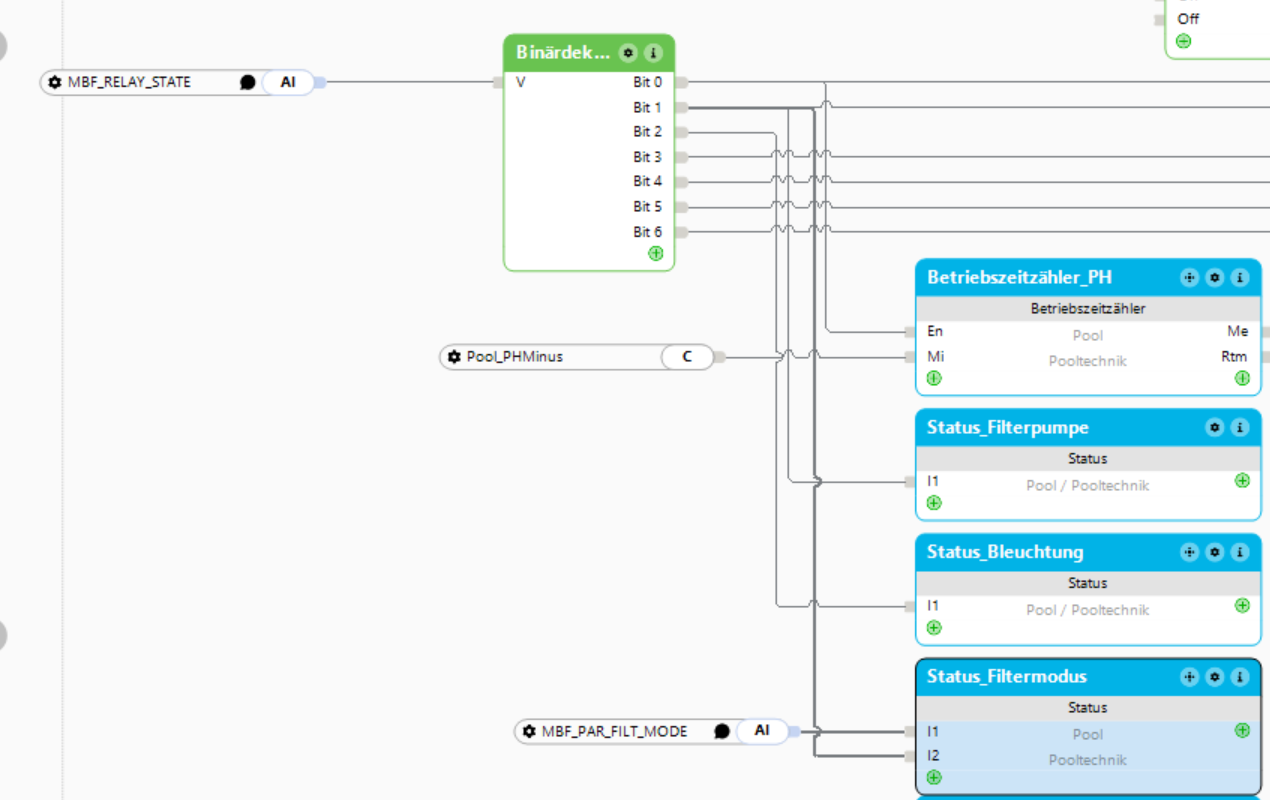Select the MBF_PAR_FILT_MODE input label

coord(614,731)
